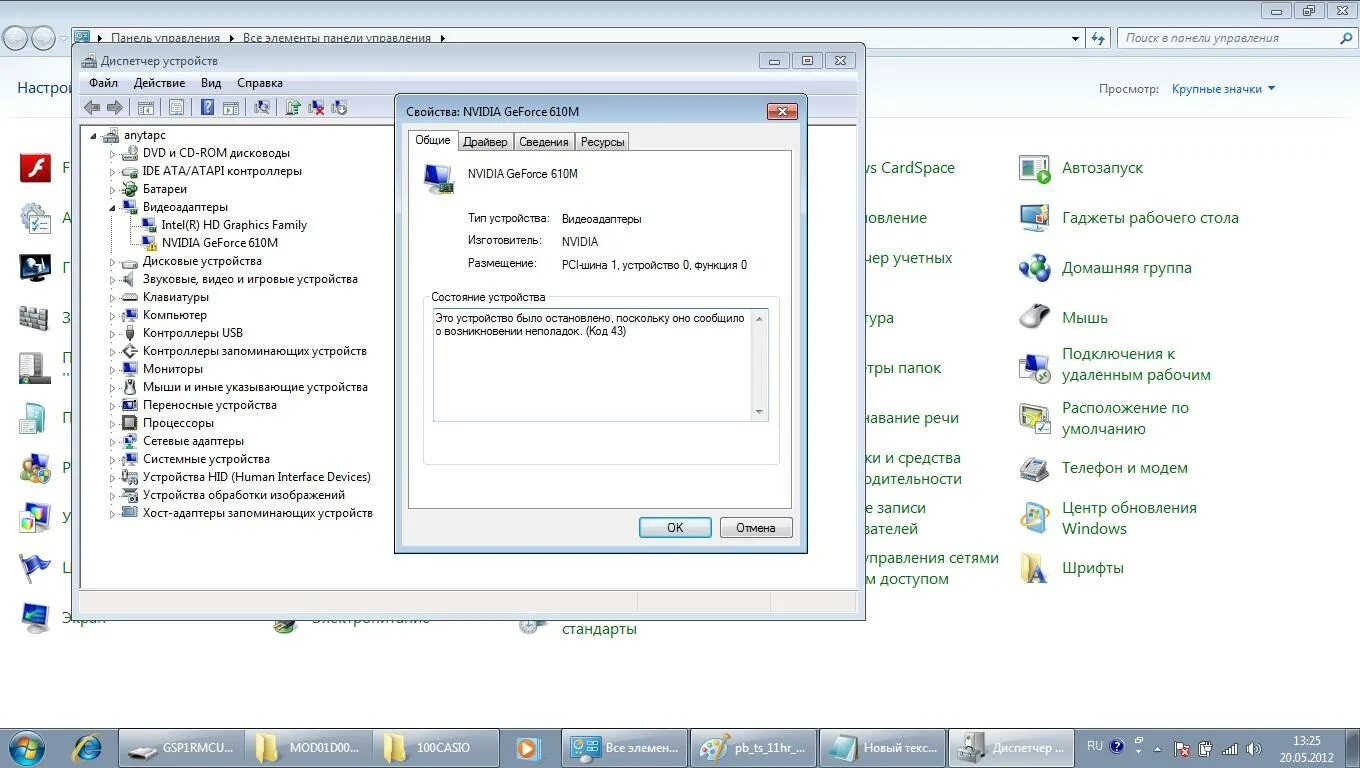Click the Disable device toolbar icon
Image resolution: width=1360 pixels, height=768 pixels.
coord(339,107)
